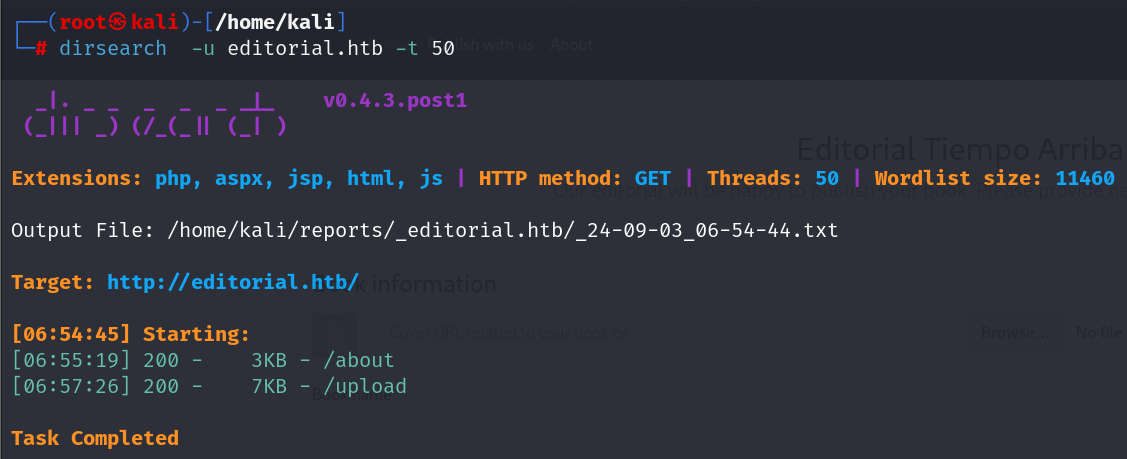Click 'HTTP method: GET' text
The image size is (1127, 459).
tap(575, 178)
